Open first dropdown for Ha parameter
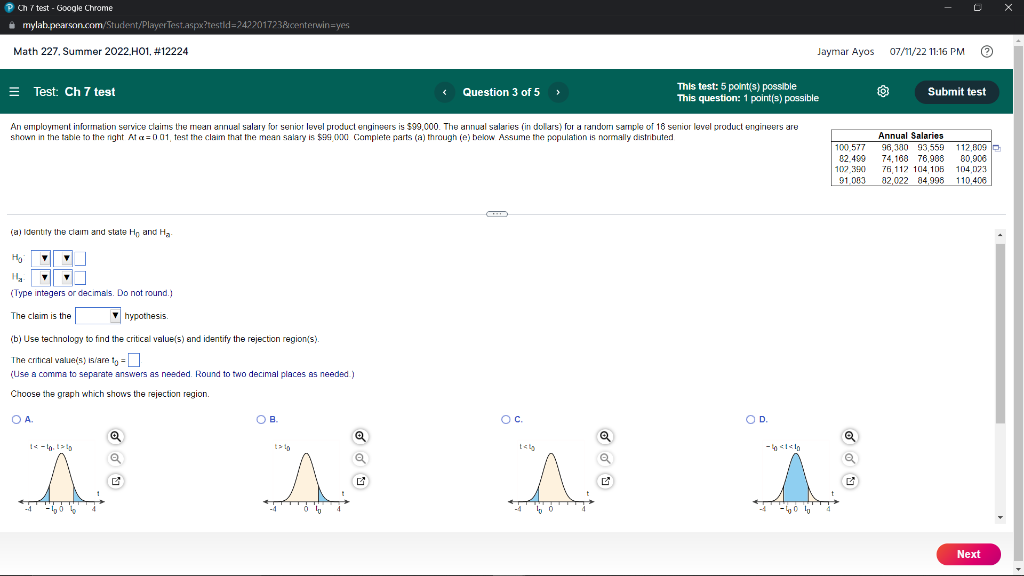 [x=40, y=278]
